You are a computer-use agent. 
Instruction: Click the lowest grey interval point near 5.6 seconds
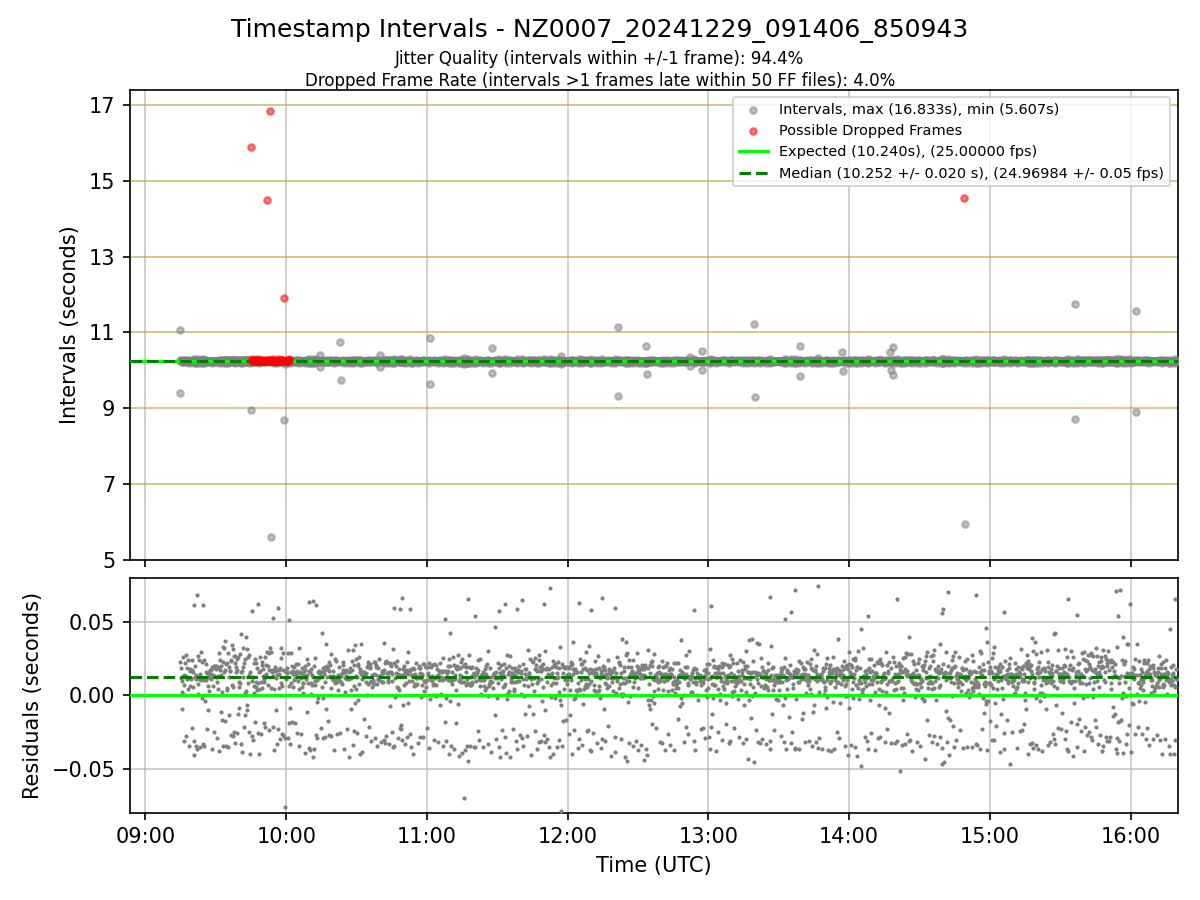coord(271,537)
